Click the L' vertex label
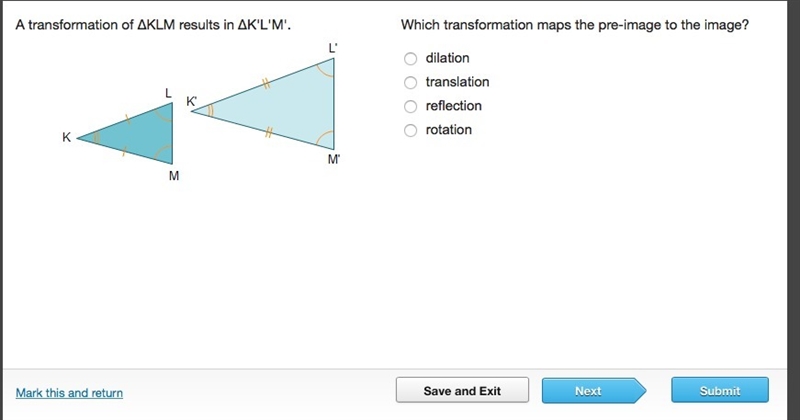800x420 pixels. (x=333, y=48)
